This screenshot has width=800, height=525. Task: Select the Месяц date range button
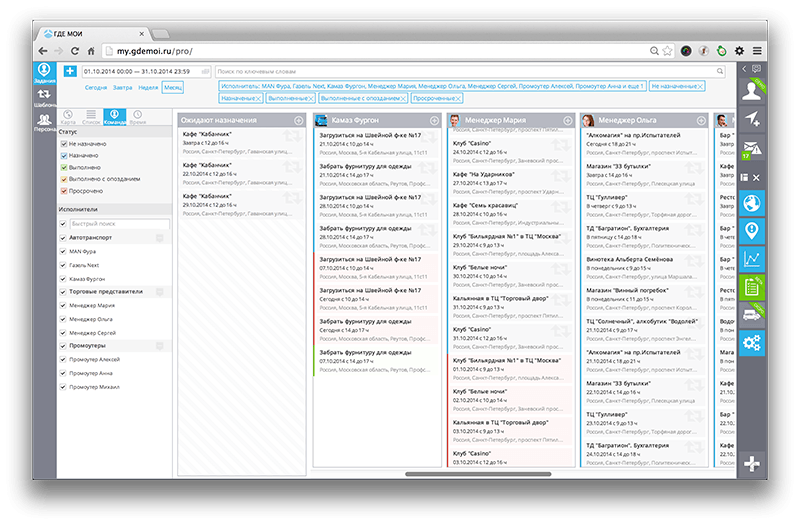pos(172,87)
